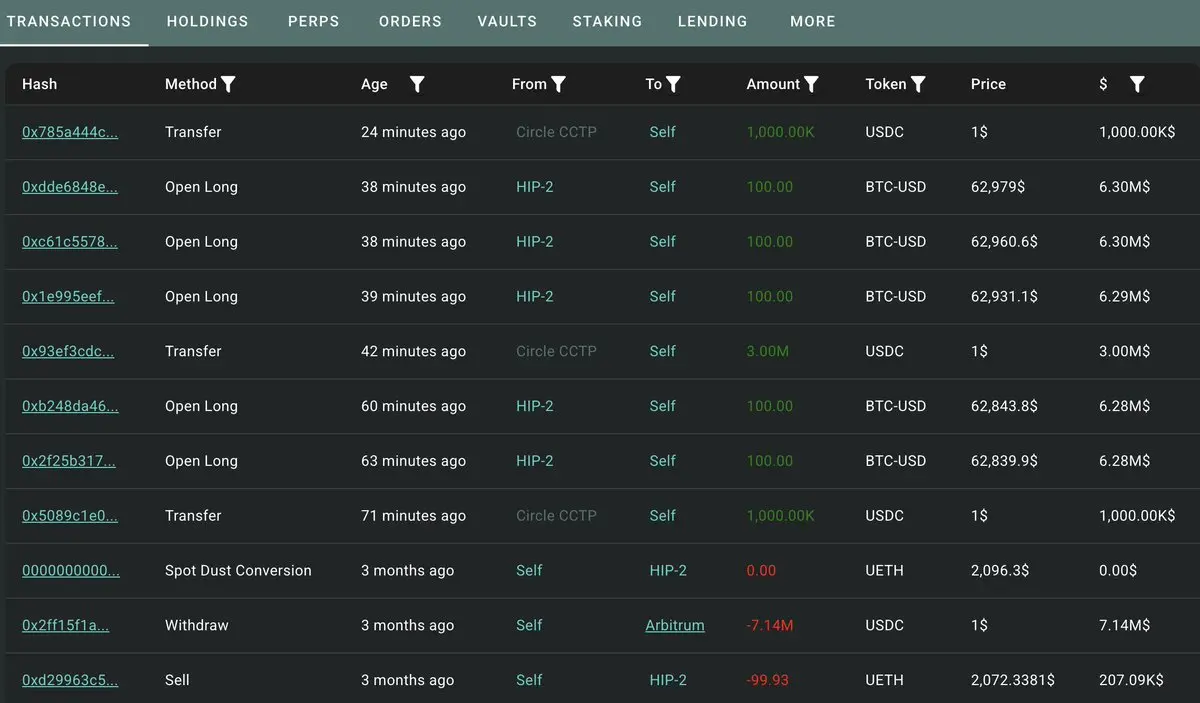Open the $ value column filter icon
1200x703 pixels.
[1137, 84]
